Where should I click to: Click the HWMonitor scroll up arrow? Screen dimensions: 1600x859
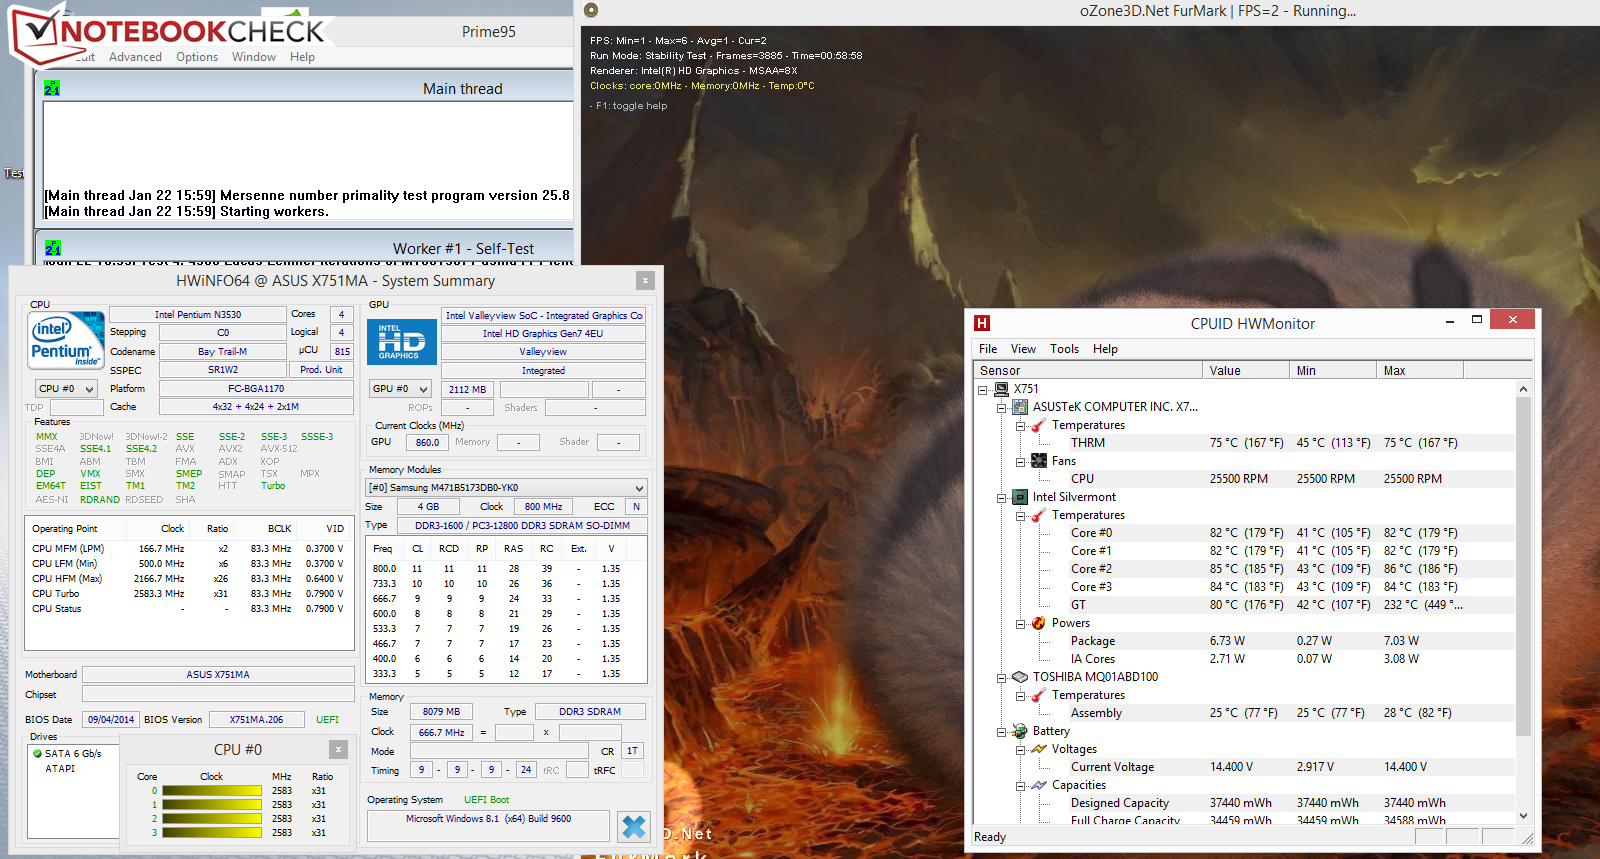[1524, 389]
